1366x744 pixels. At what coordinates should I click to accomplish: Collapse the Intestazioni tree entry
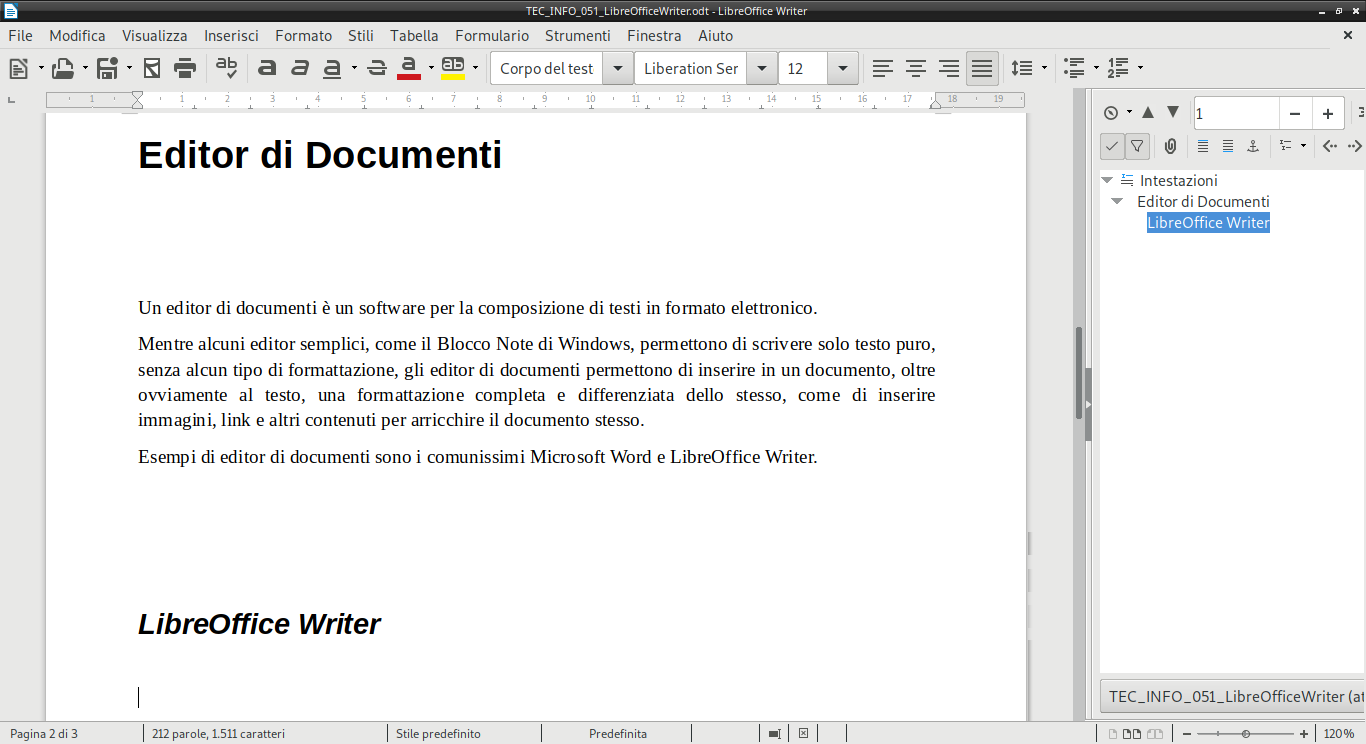point(1106,180)
